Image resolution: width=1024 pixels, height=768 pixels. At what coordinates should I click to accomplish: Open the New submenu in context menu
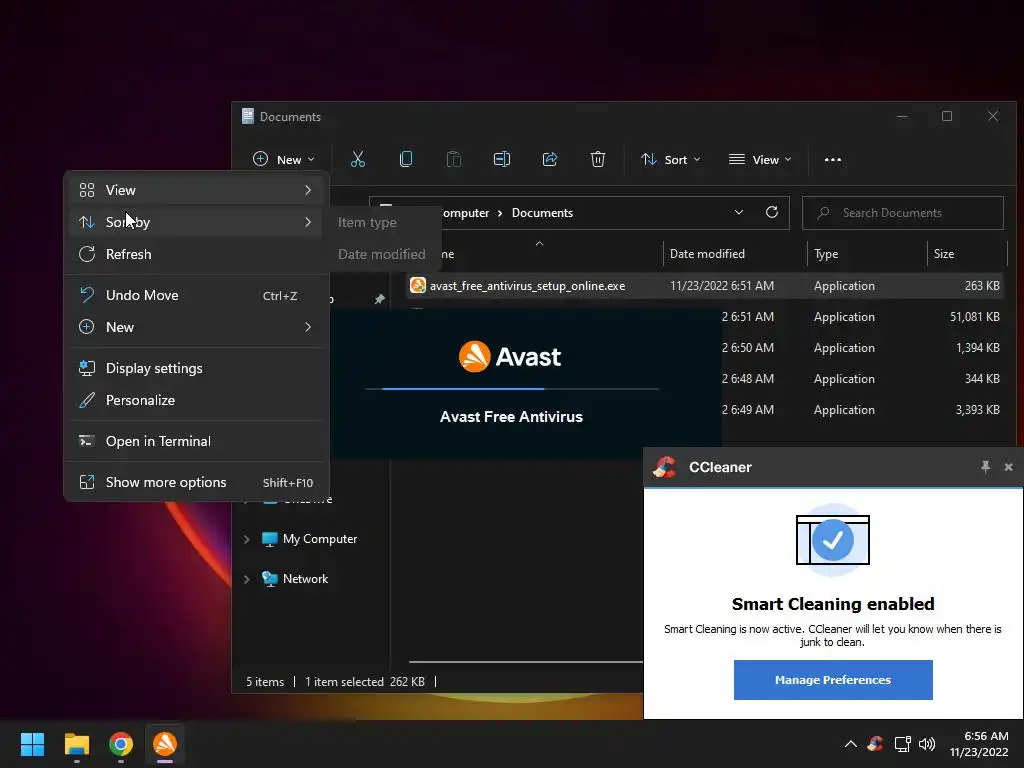[196, 327]
